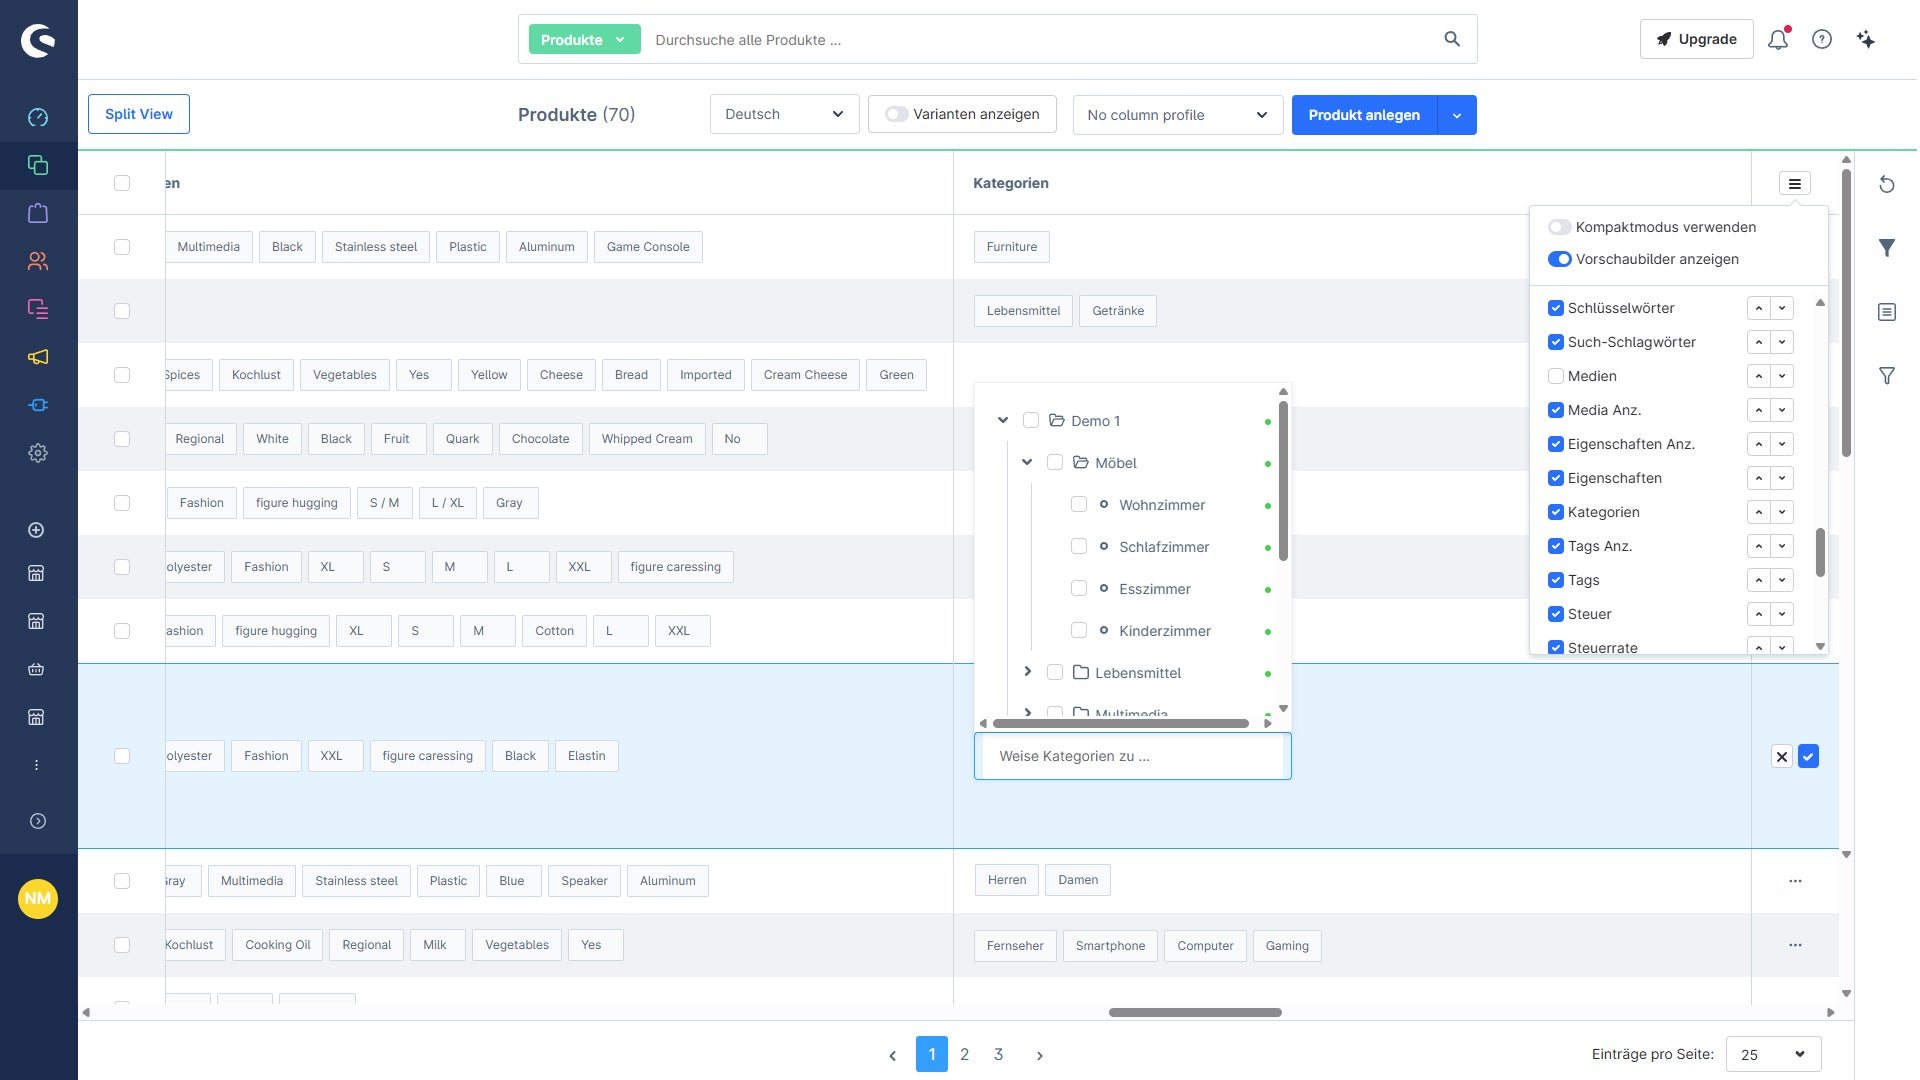Viewport: 1920px width, 1080px height.
Task: Open the Marketing megaphone icon in the sidebar
Action: tap(38, 357)
